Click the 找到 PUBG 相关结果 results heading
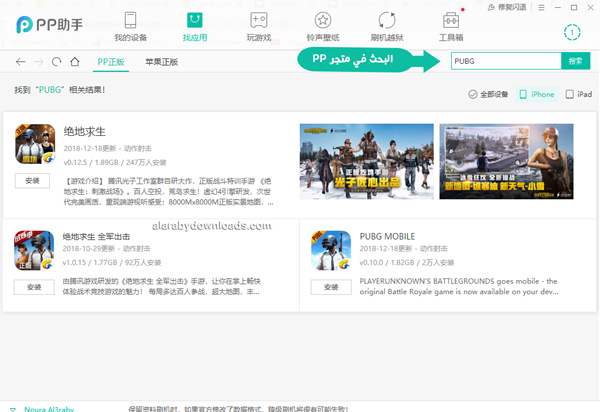Image resolution: width=600 pixels, height=412 pixels. 60,90
